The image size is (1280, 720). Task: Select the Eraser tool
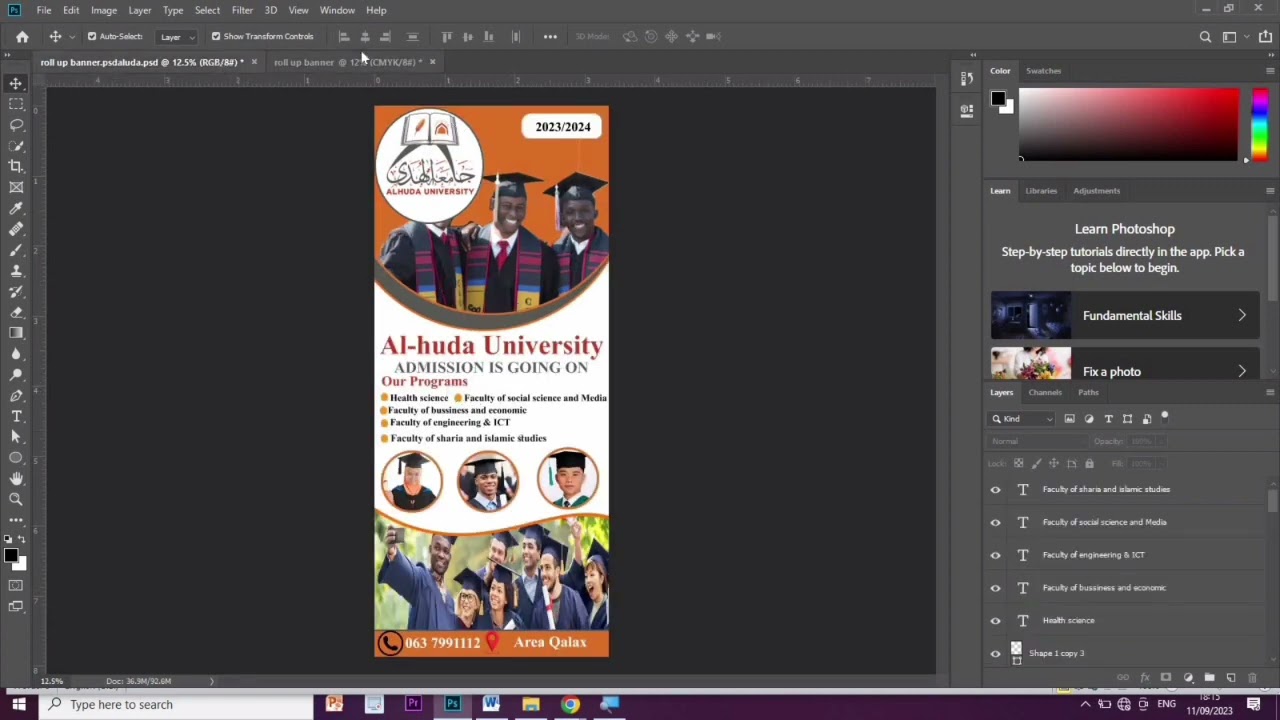16,312
